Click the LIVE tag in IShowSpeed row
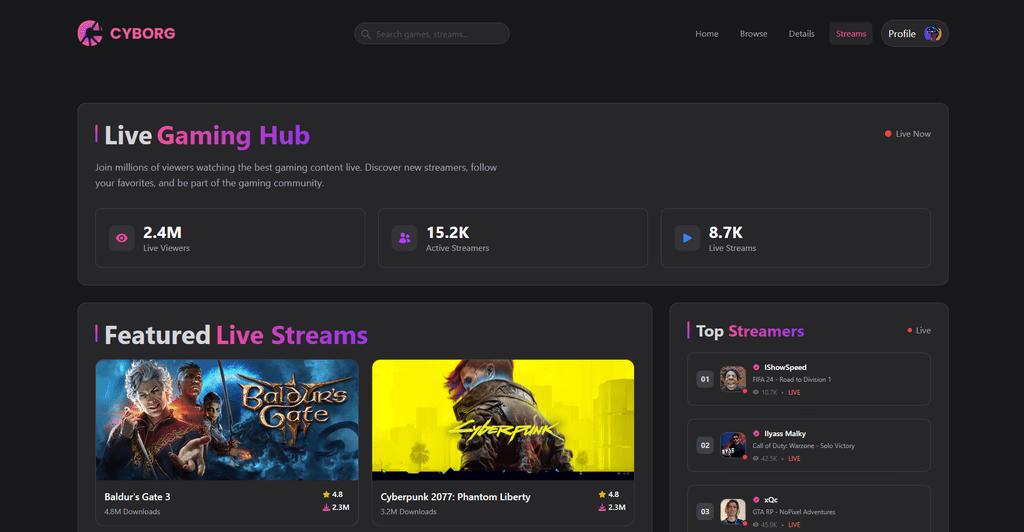Screen dimensions: 1024x532 coord(794,392)
